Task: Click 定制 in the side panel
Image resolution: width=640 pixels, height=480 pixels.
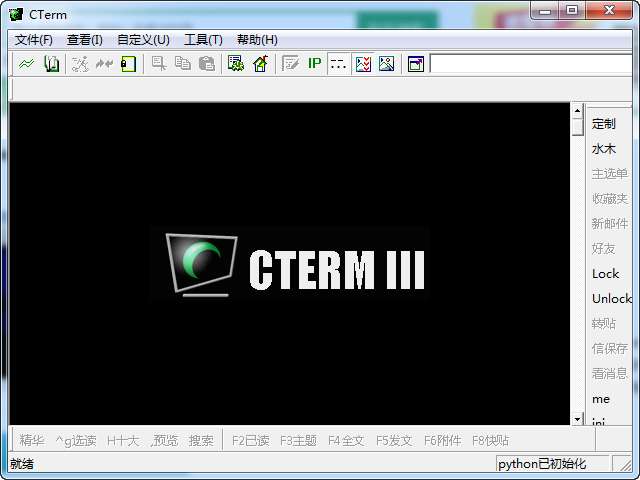Action: tap(603, 123)
